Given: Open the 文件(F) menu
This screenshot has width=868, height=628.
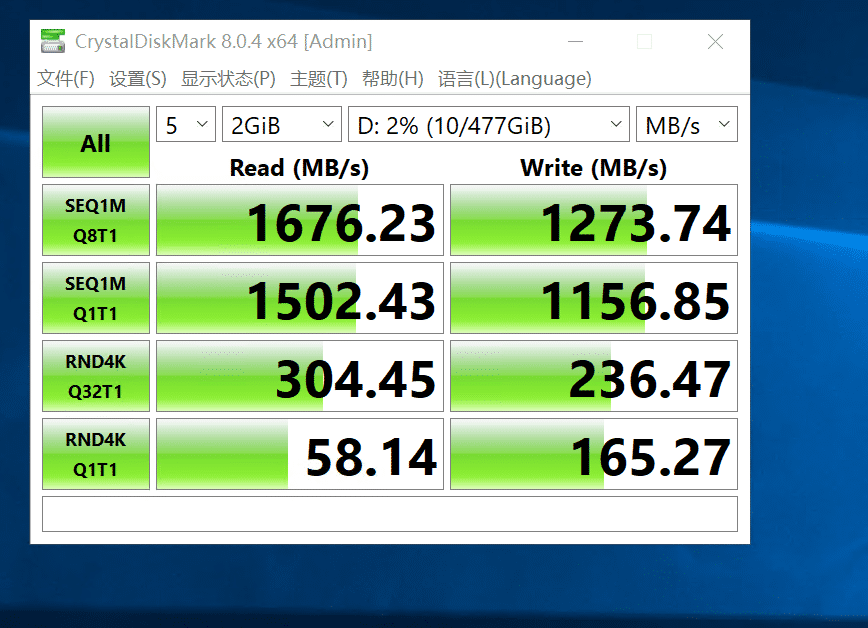Looking at the screenshot, I should tap(66, 79).
